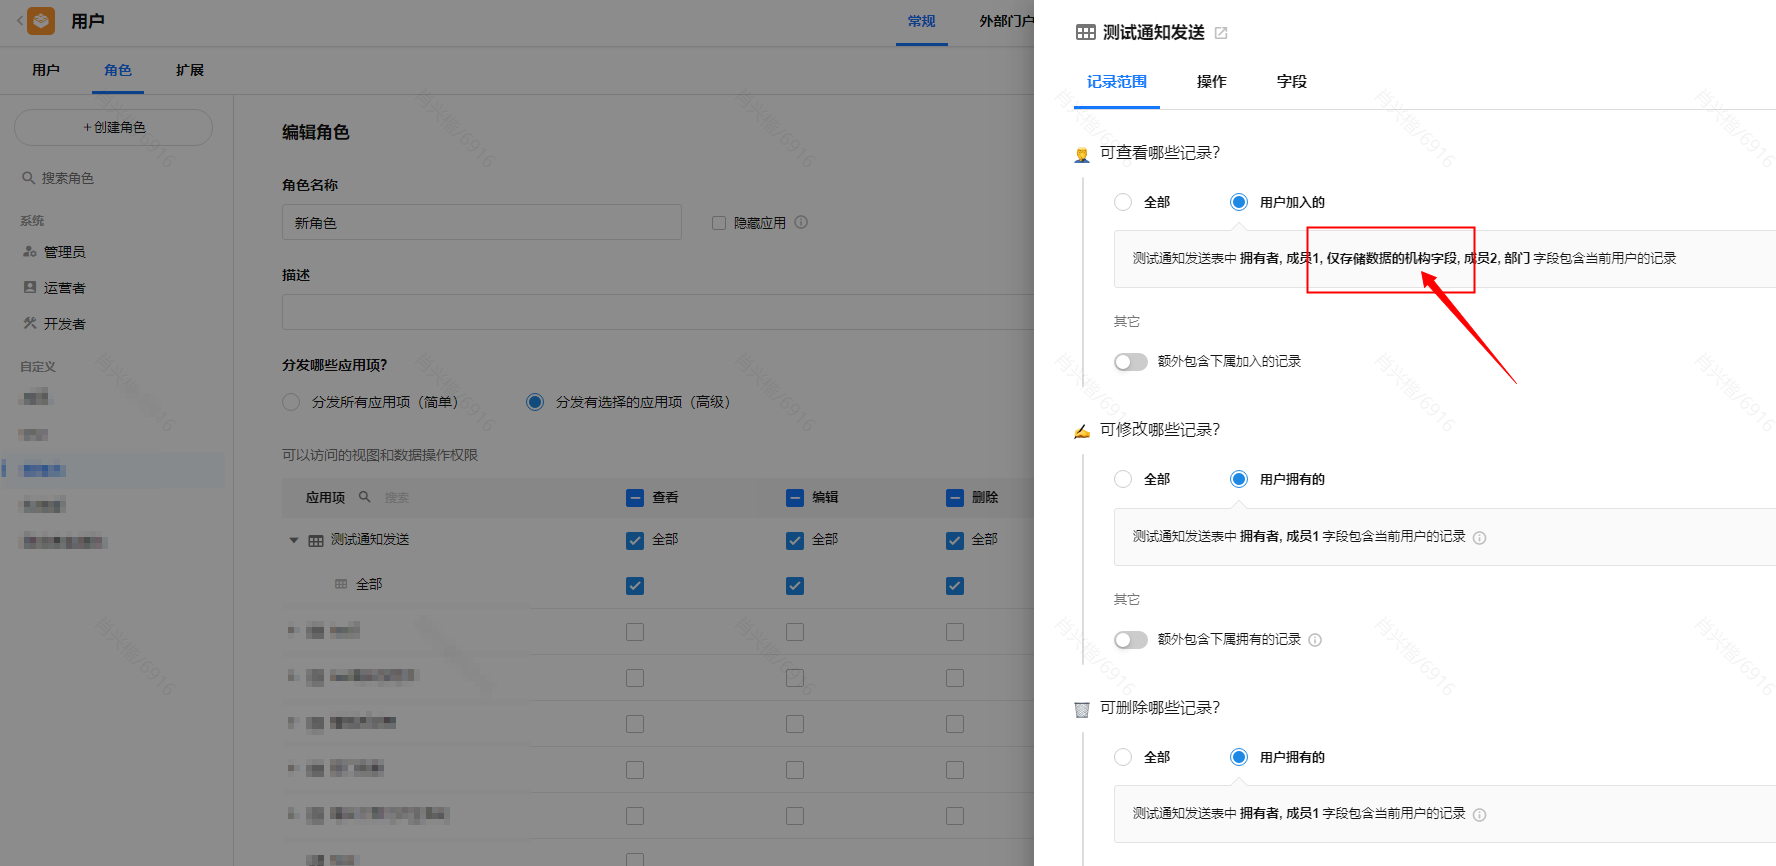Click the orange app logo icon

click(42, 21)
